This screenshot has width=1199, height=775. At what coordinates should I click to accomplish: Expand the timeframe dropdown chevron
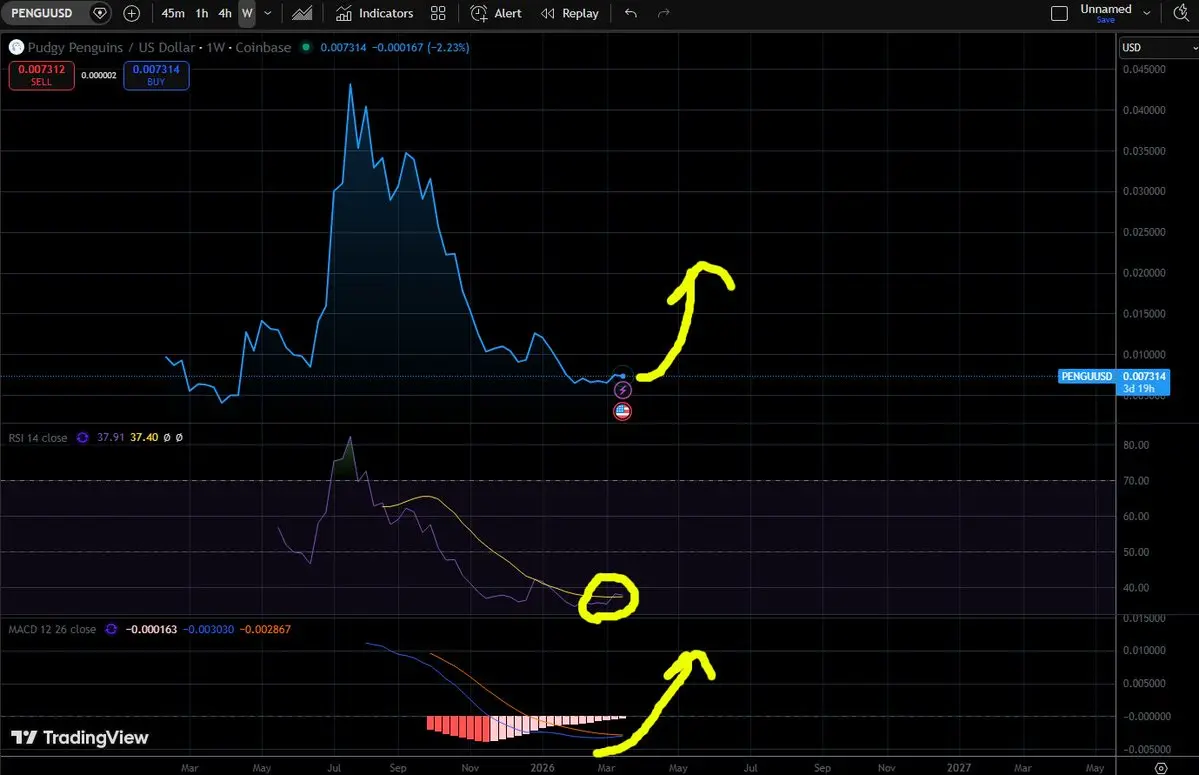(268, 13)
